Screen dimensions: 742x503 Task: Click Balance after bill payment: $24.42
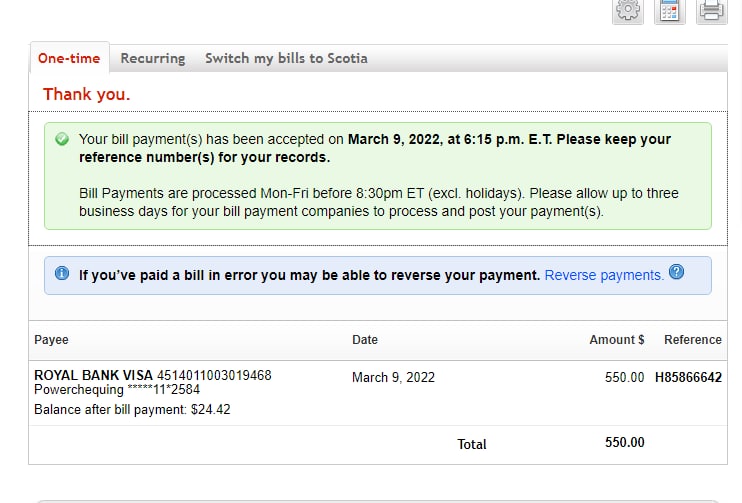click(132, 410)
